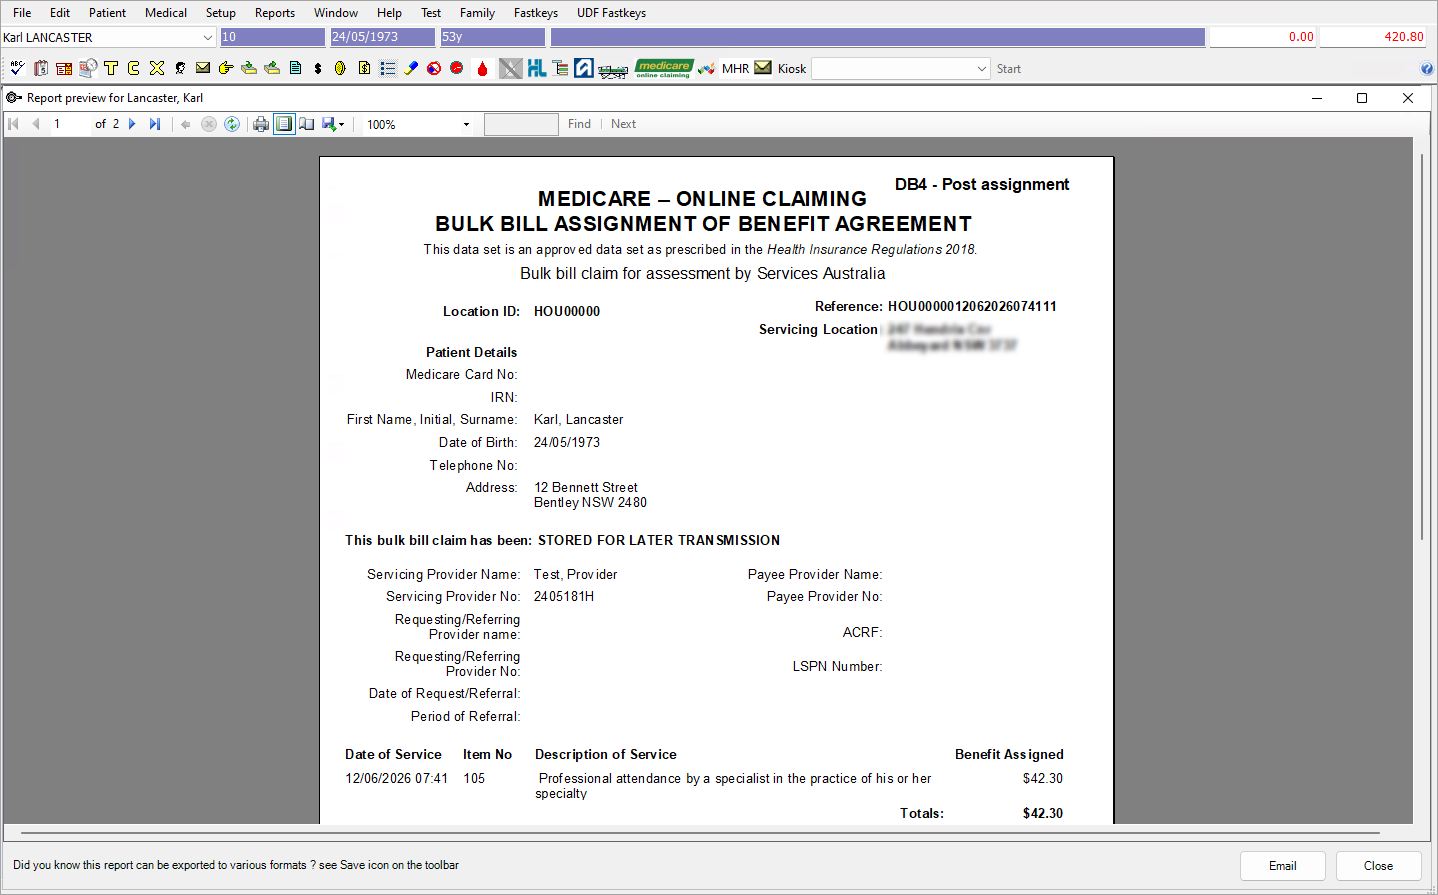Go to next page of report

[132, 124]
